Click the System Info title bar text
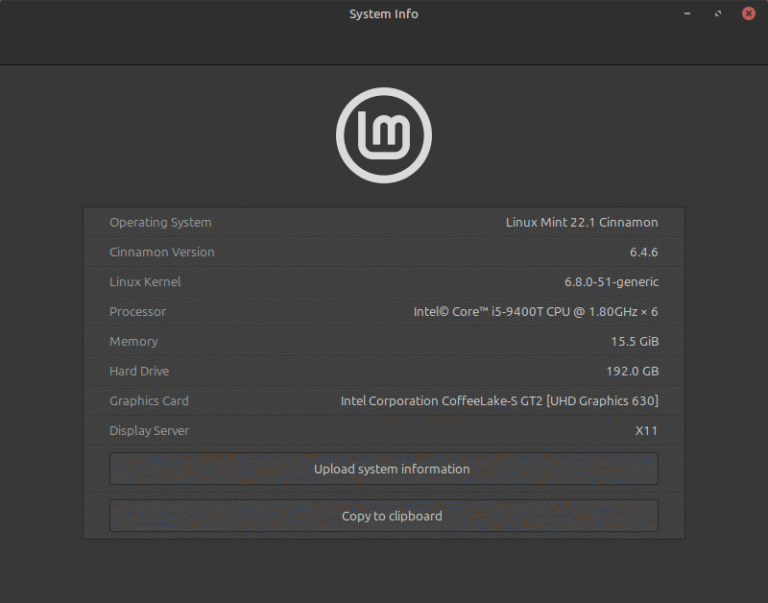Screen dimensions: 768x603 point(384,14)
